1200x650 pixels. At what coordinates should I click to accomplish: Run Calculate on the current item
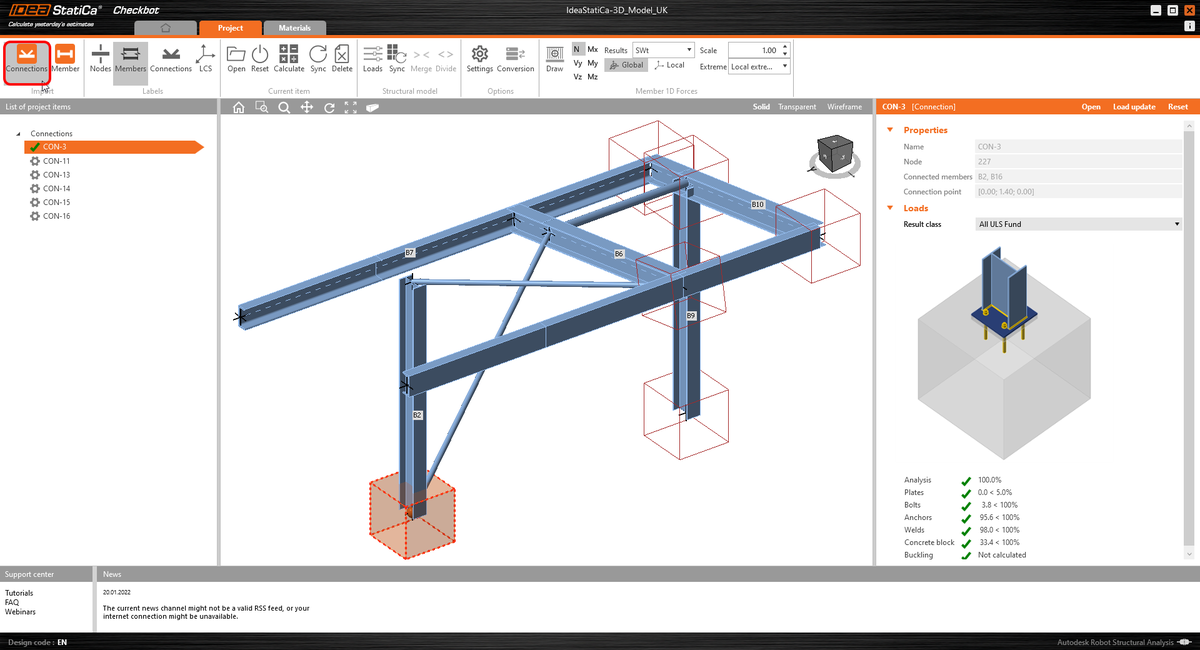(x=288, y=59)
